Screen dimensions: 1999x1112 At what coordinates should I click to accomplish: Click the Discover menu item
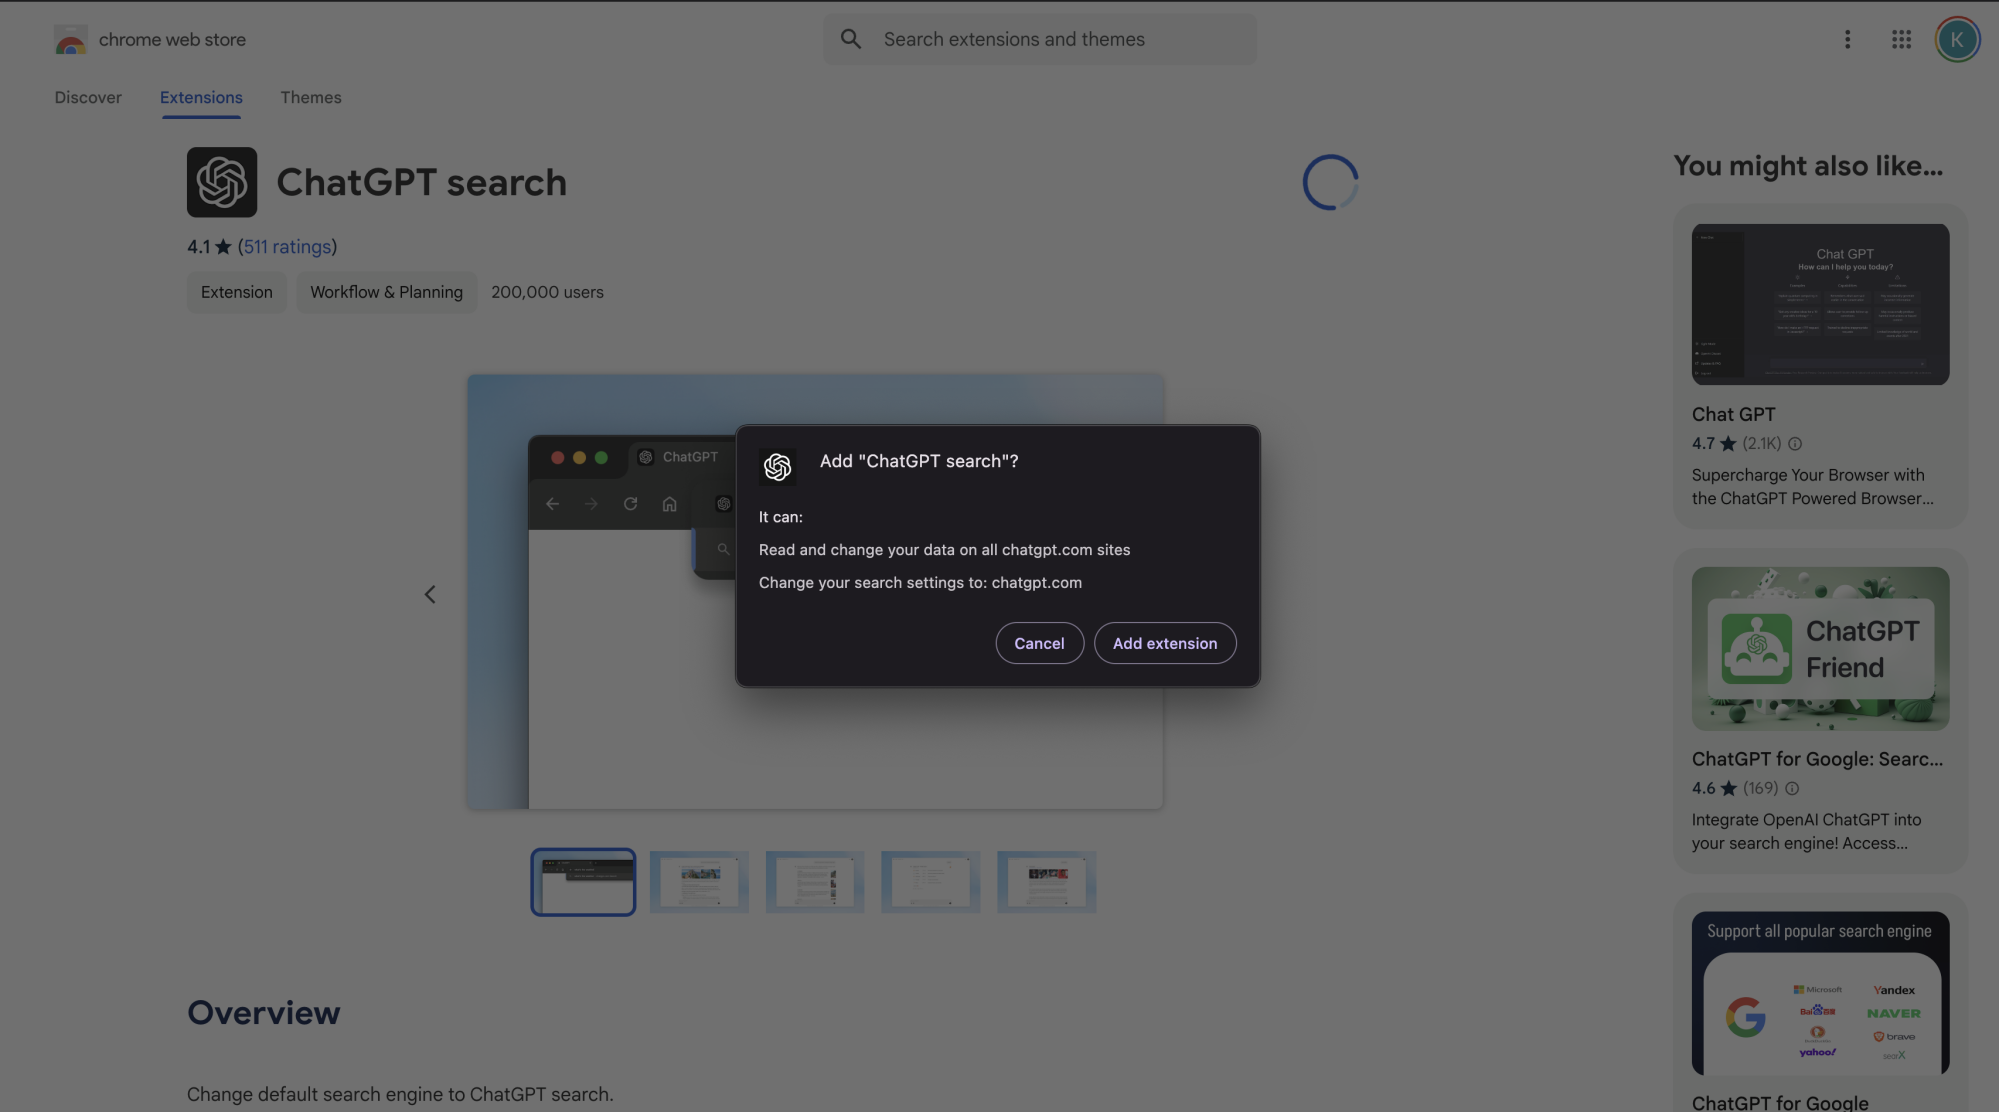click(88, 97)
